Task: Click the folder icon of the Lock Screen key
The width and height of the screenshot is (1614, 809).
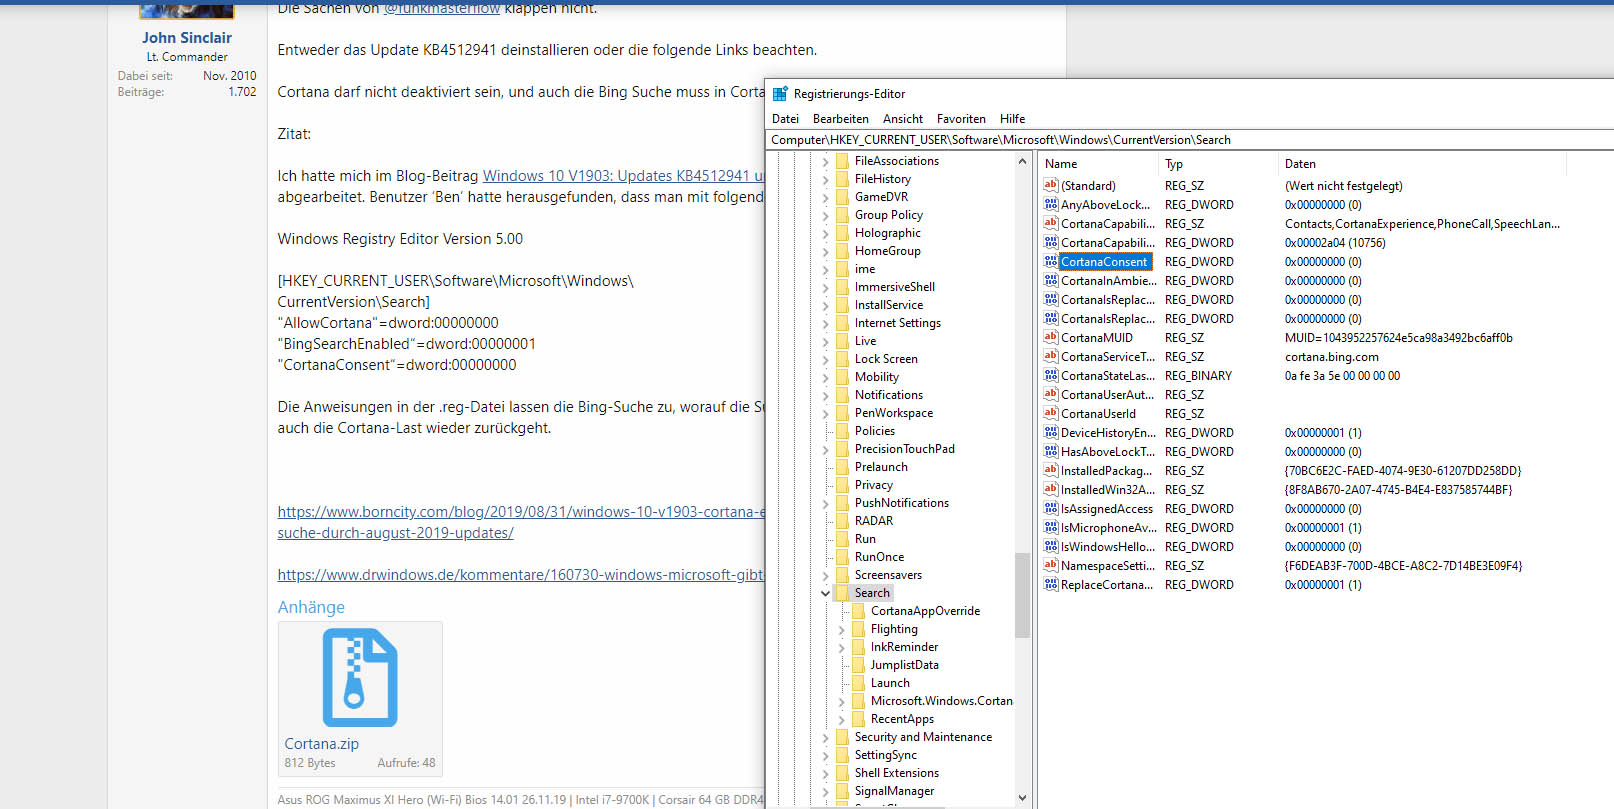Action: coord(842,359)
